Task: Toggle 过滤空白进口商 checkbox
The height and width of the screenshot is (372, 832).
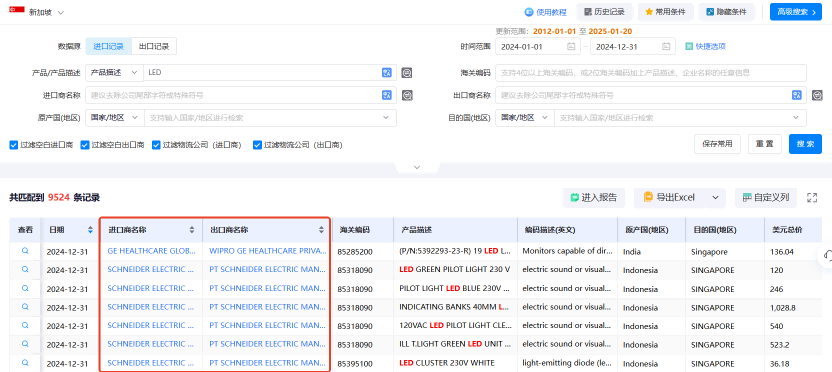Action: click(14, 145)
